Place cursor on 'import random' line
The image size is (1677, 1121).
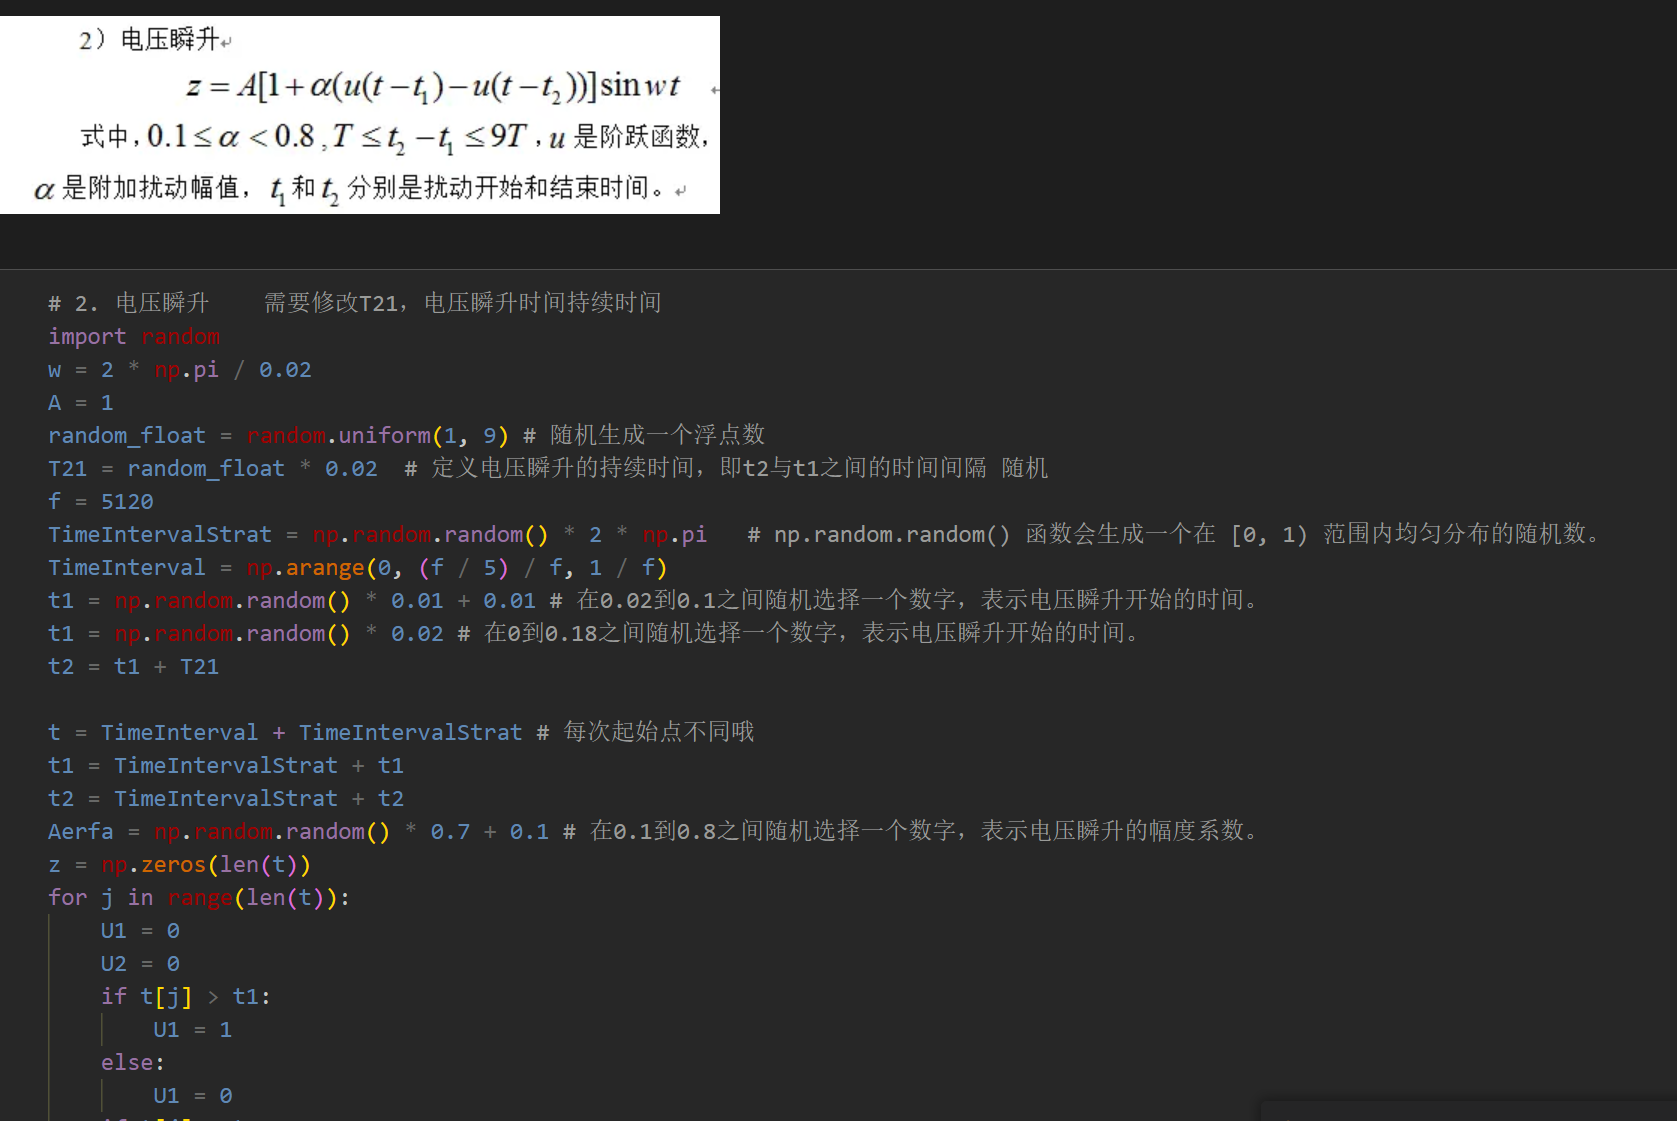click(133, 337)
